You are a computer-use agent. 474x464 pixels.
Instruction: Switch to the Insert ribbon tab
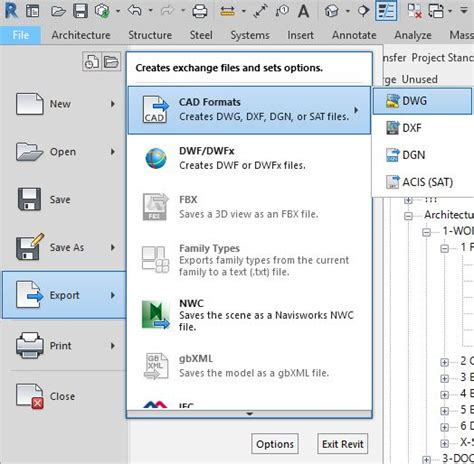pyautogui.click(x=300, y=35)
